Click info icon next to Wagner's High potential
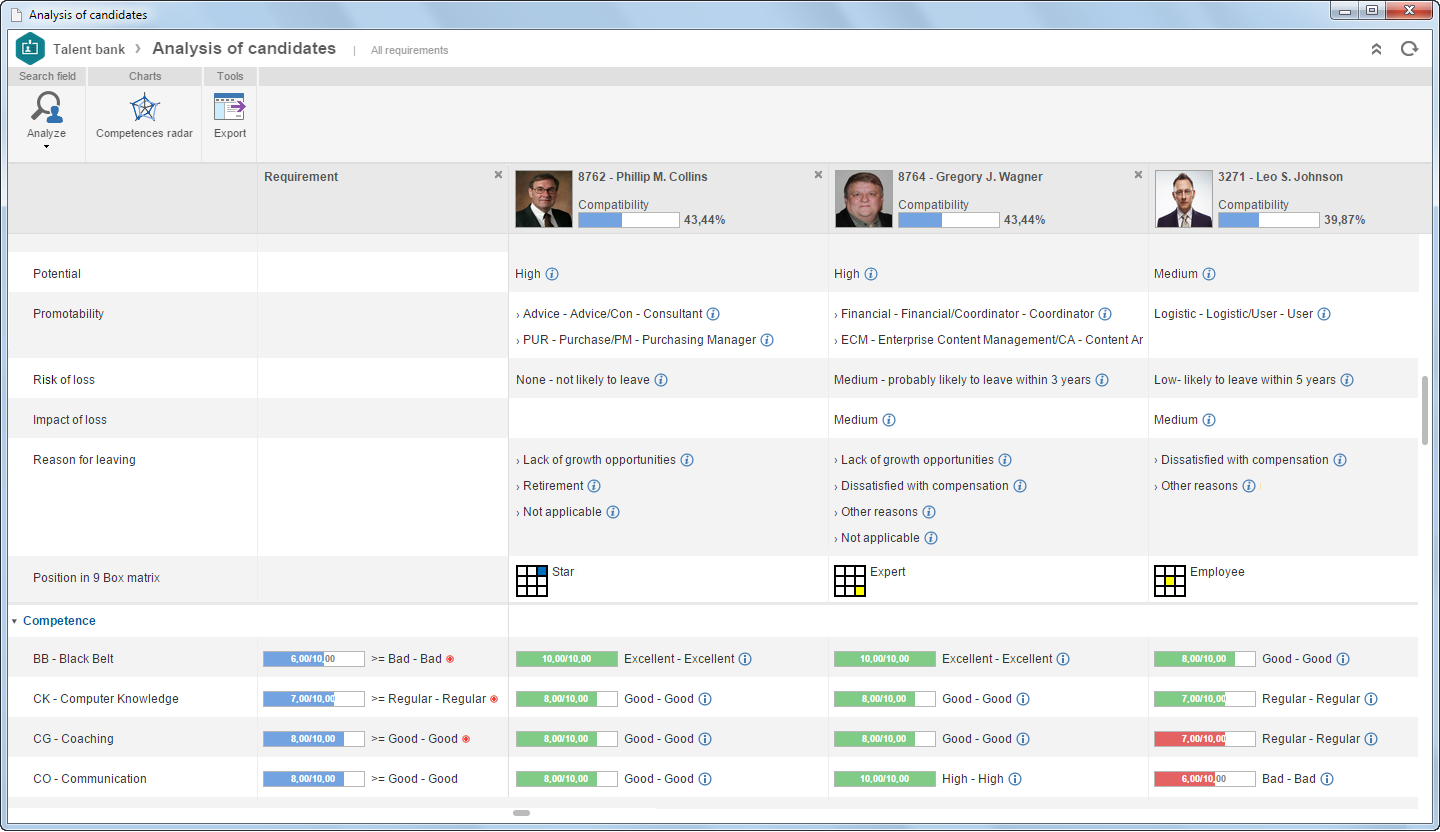This screenshot has width=1440, height=832. pyautogui.click(x=871, y=274)
